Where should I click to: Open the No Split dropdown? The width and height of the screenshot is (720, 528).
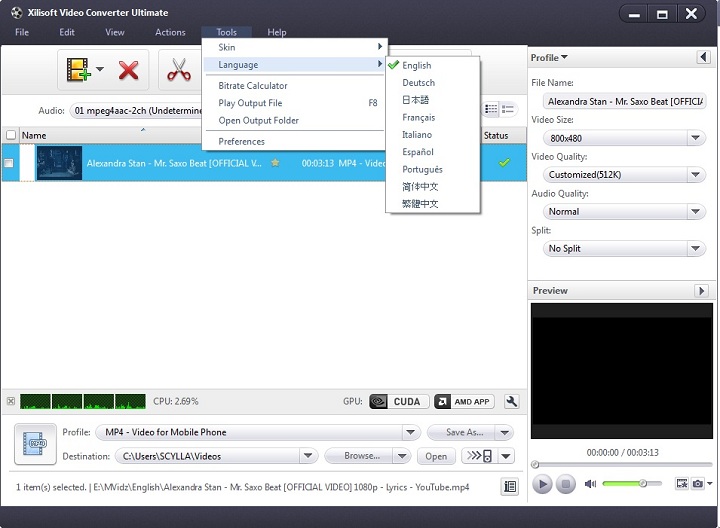(624, 248)
